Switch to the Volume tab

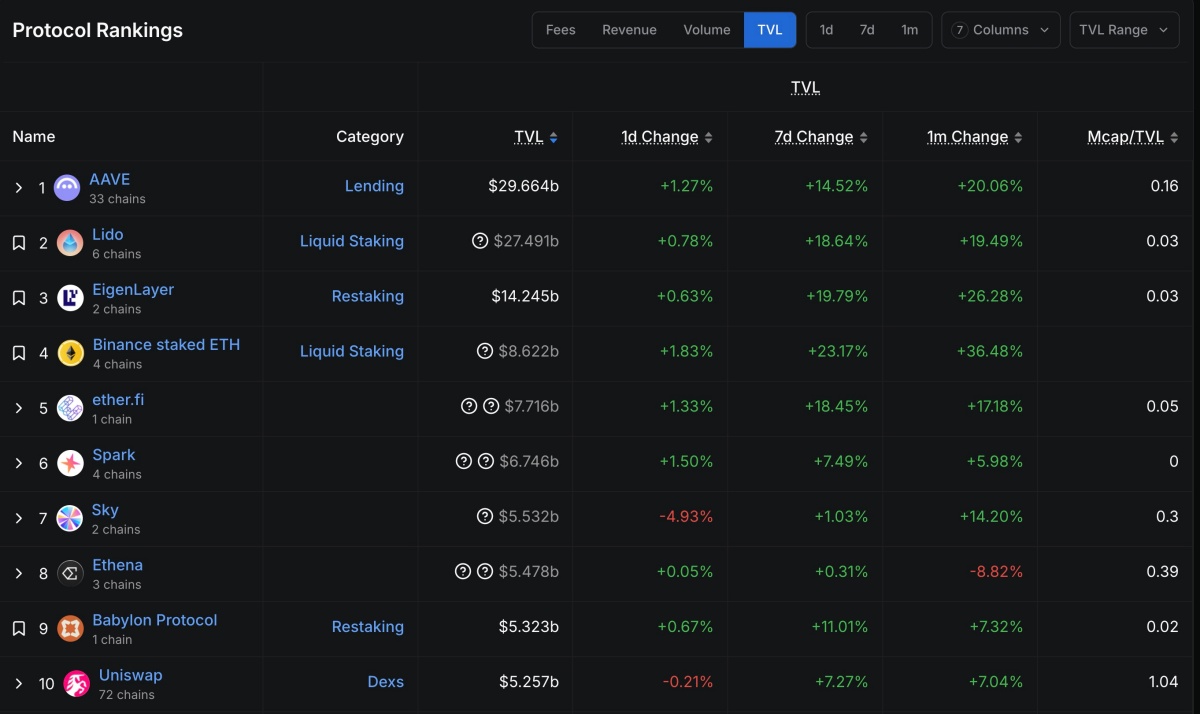(707, 30)
